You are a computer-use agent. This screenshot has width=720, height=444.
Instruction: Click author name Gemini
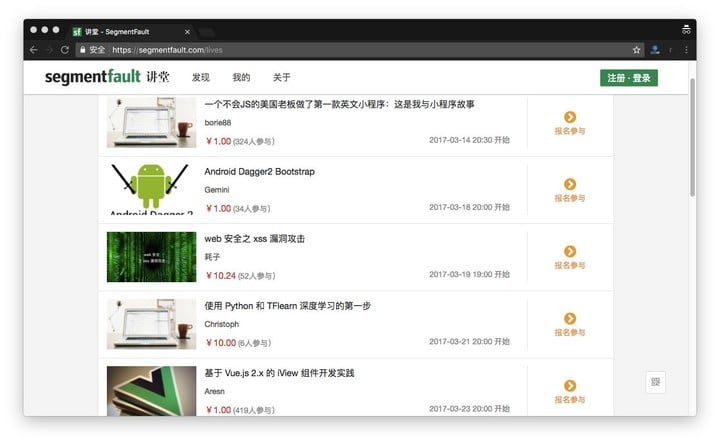[x=217, y=190]
